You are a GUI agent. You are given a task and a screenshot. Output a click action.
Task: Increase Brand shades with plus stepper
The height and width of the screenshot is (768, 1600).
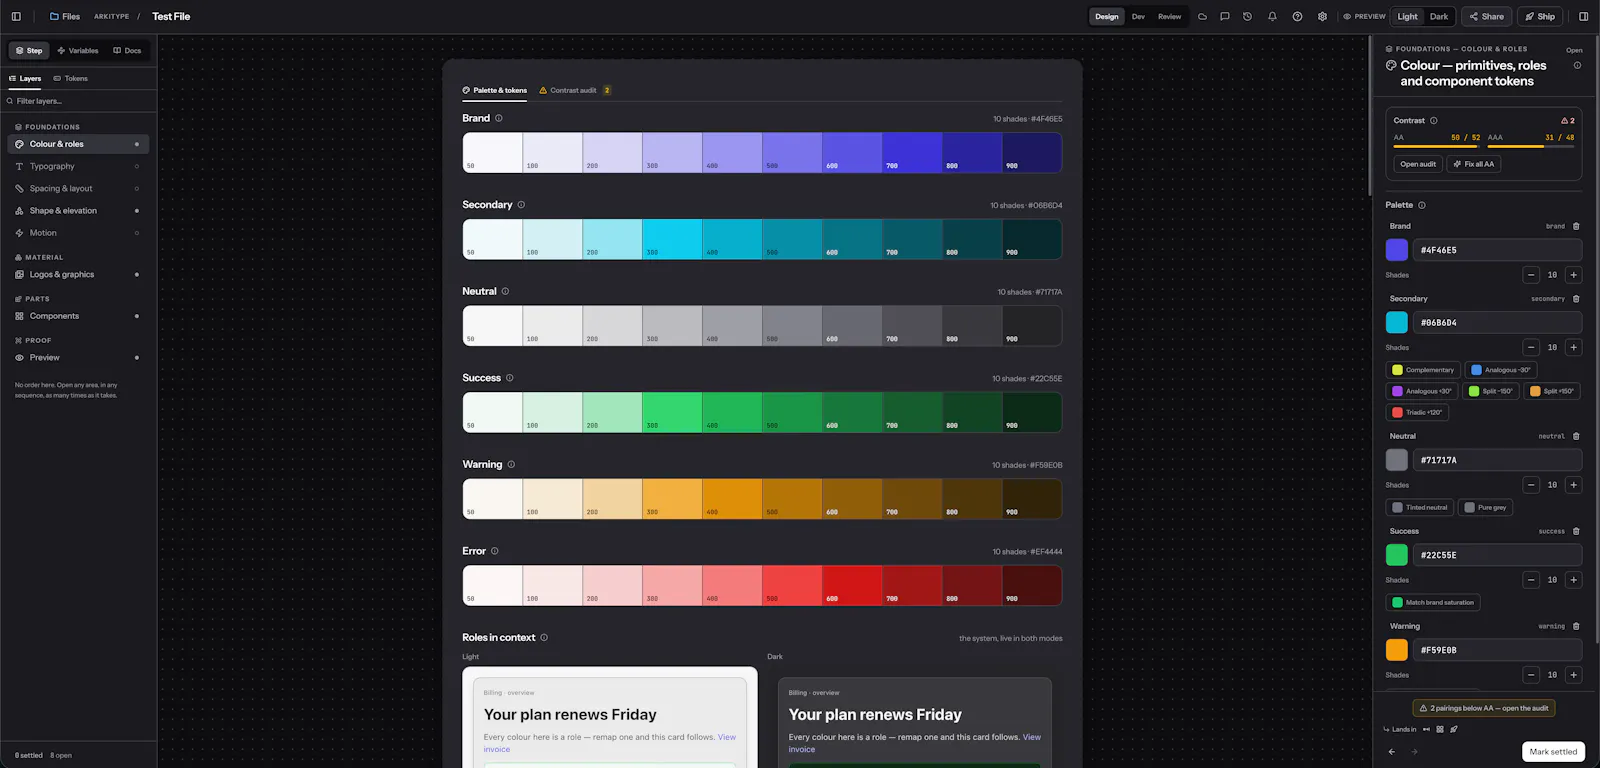tap(1573, 275)
